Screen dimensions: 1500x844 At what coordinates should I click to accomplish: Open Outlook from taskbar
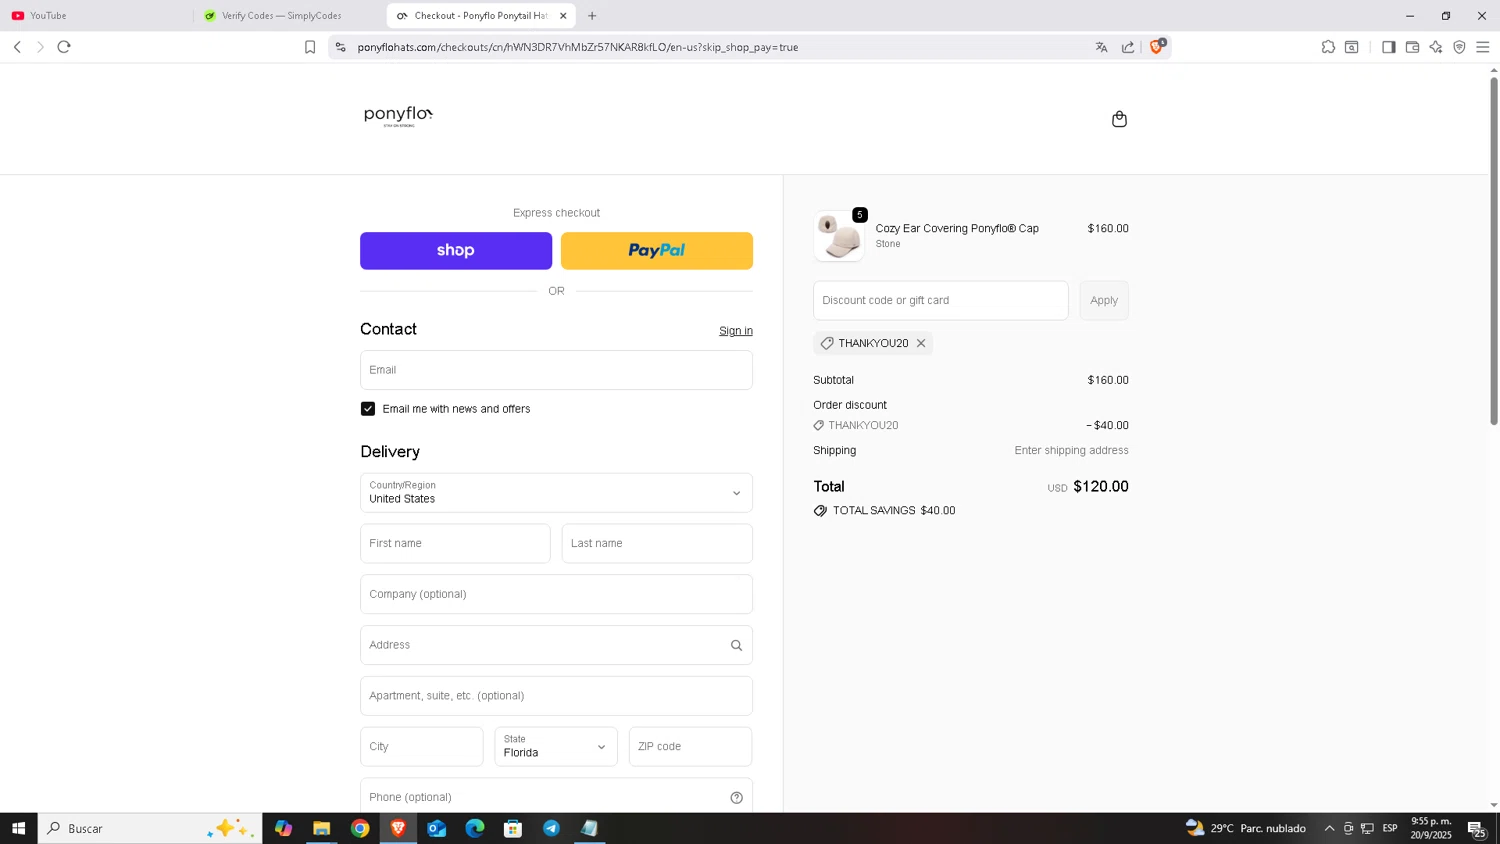coord(436,828)
